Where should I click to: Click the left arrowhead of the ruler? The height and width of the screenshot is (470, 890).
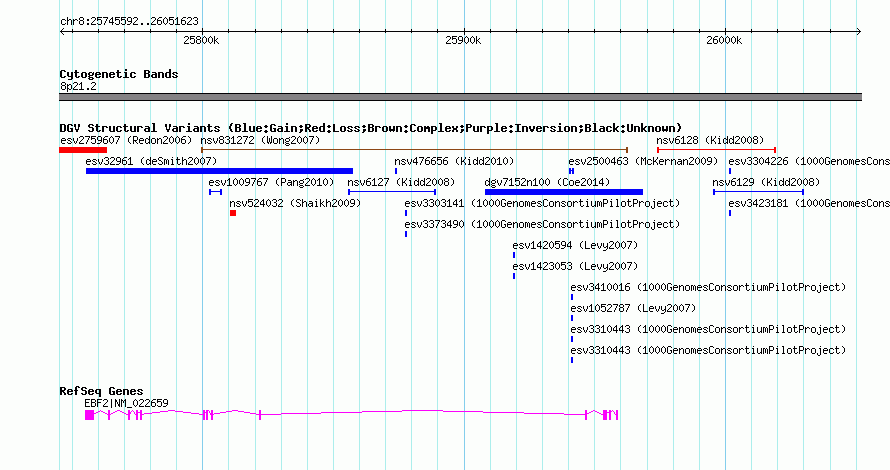pos(62,32)
